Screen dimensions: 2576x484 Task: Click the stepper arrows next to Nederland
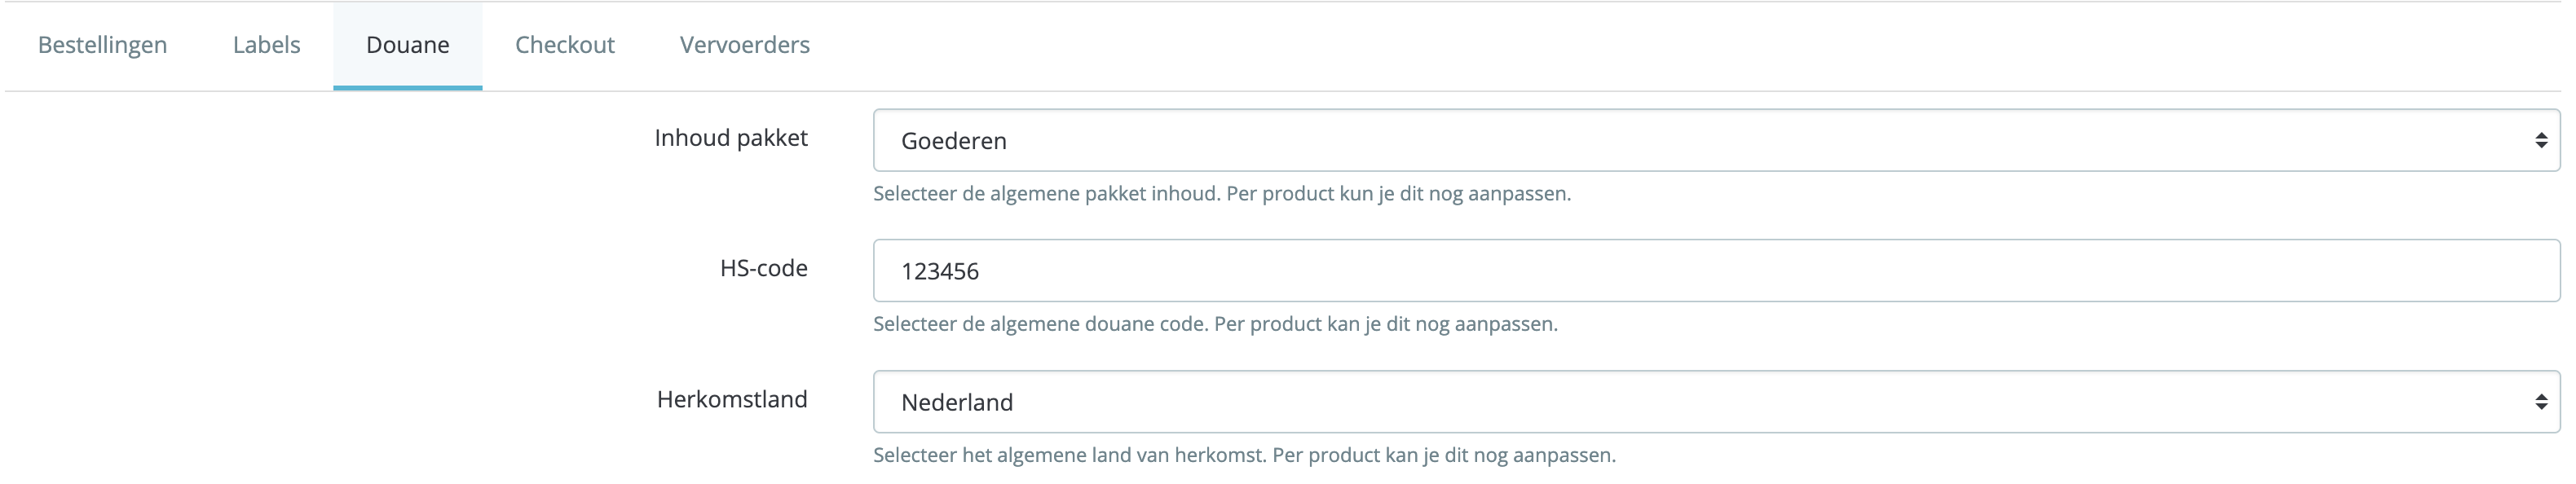coord(2540,401)
